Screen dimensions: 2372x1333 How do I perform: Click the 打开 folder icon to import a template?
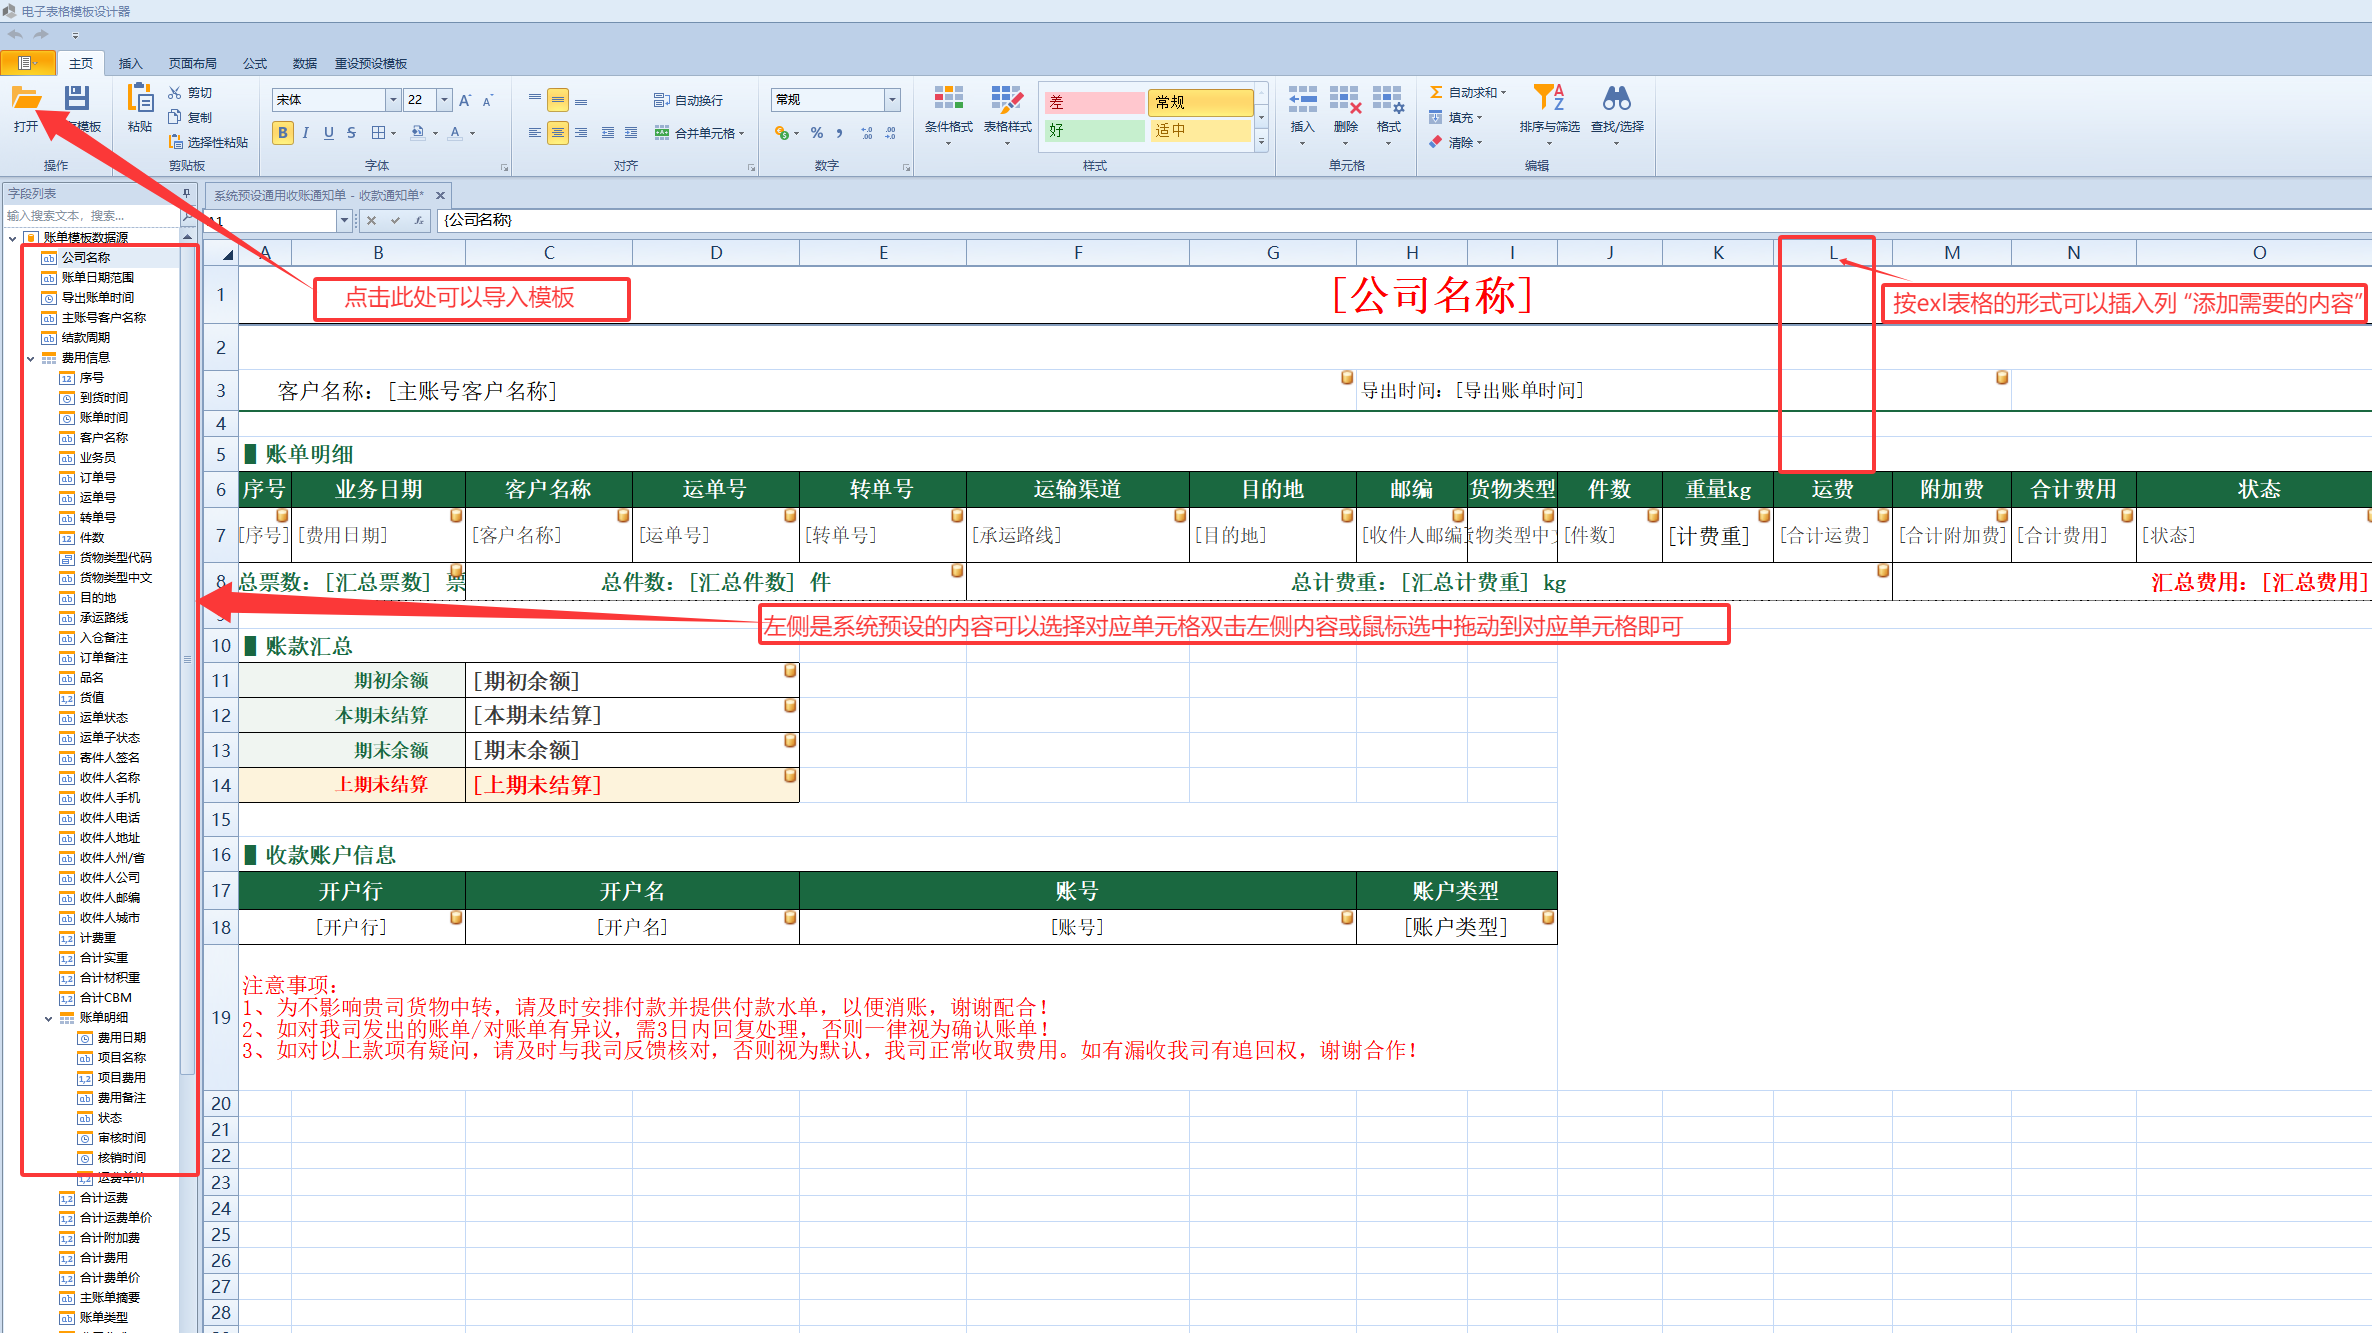coord(26,98)
